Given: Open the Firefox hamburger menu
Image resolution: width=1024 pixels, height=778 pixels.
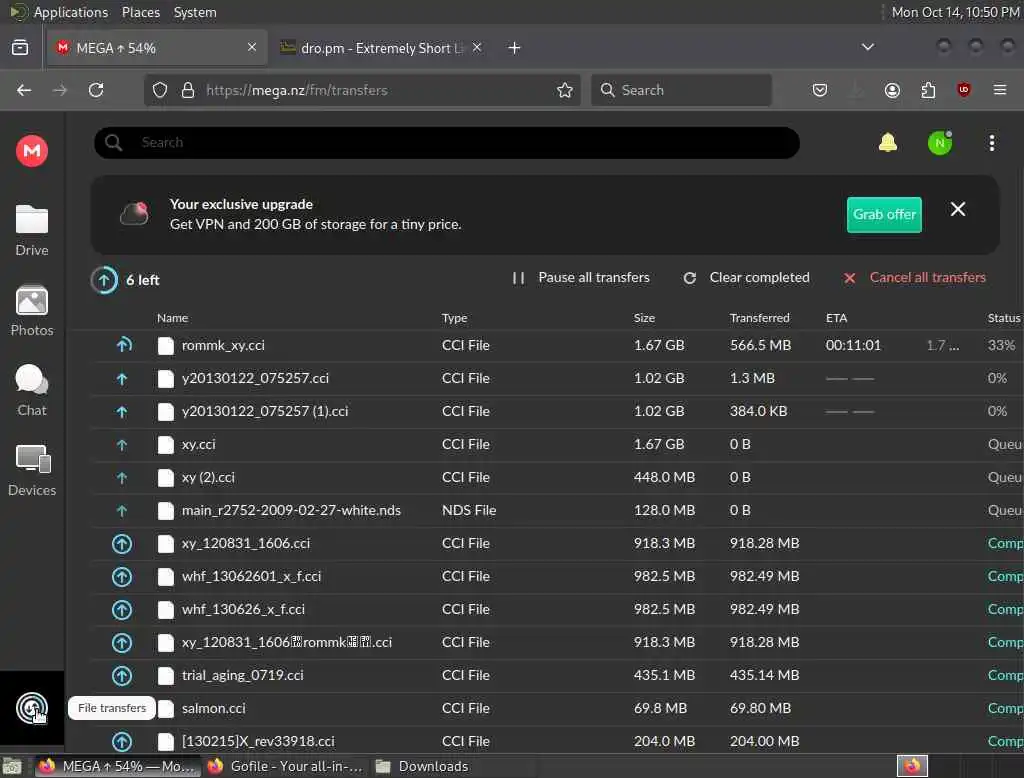Looking at the screenshot, I should click(x=999, y=89).
